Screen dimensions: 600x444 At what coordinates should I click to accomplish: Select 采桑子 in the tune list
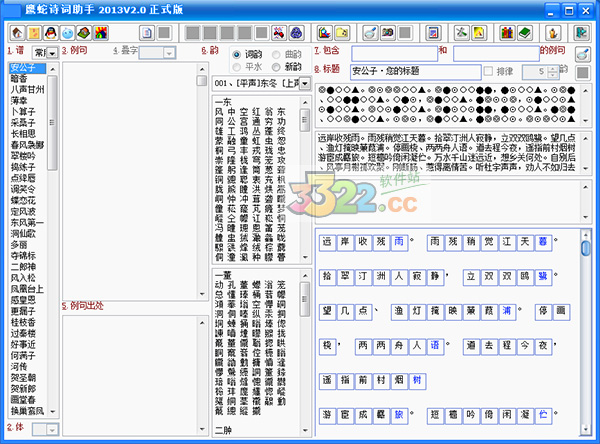point(23,123)
